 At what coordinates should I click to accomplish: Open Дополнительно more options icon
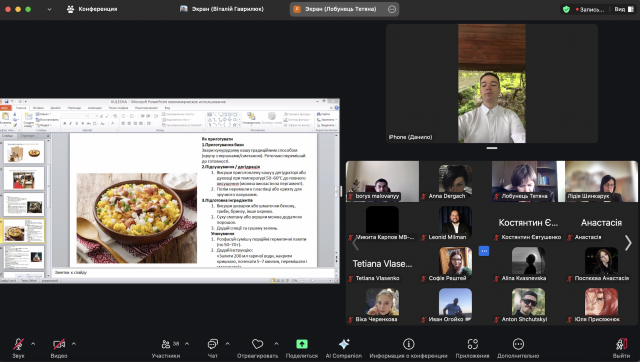click(518, 344)
